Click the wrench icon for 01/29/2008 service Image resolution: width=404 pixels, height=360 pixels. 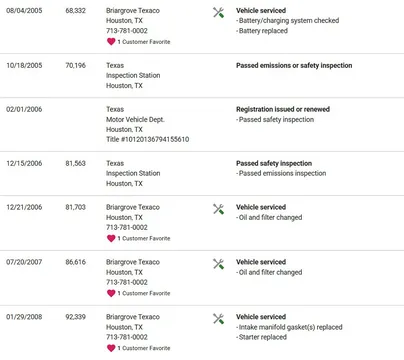(x=218, y=319)
